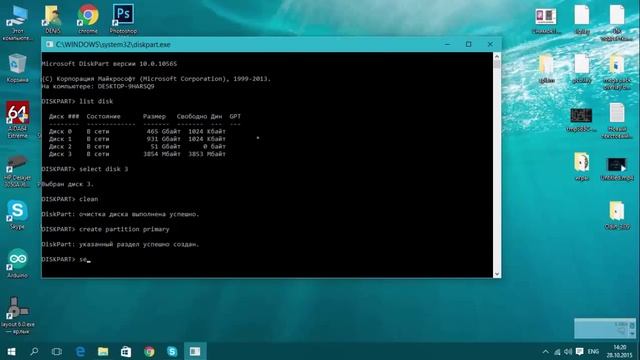Open the Новый текстовый document icon
Viewport: 640px width, 360px height.
(617, 121)
